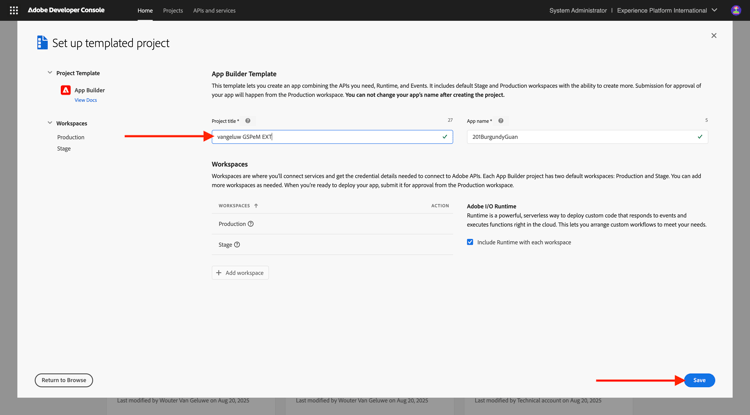Click the Project title help icon
Screen dimensions: 750x415
pyautogui.click(x=248, y=121)
